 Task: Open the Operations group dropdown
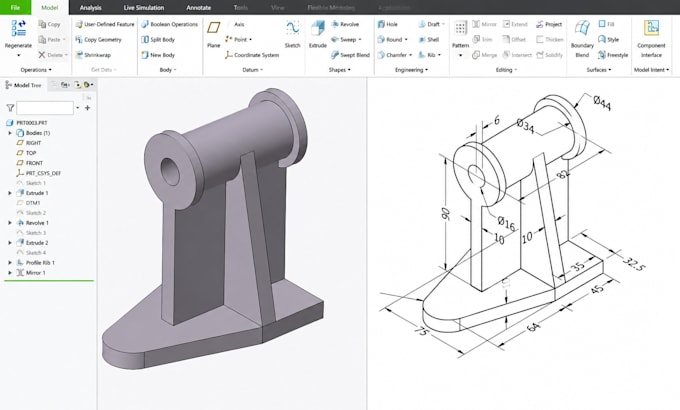[x=36, y=70]
